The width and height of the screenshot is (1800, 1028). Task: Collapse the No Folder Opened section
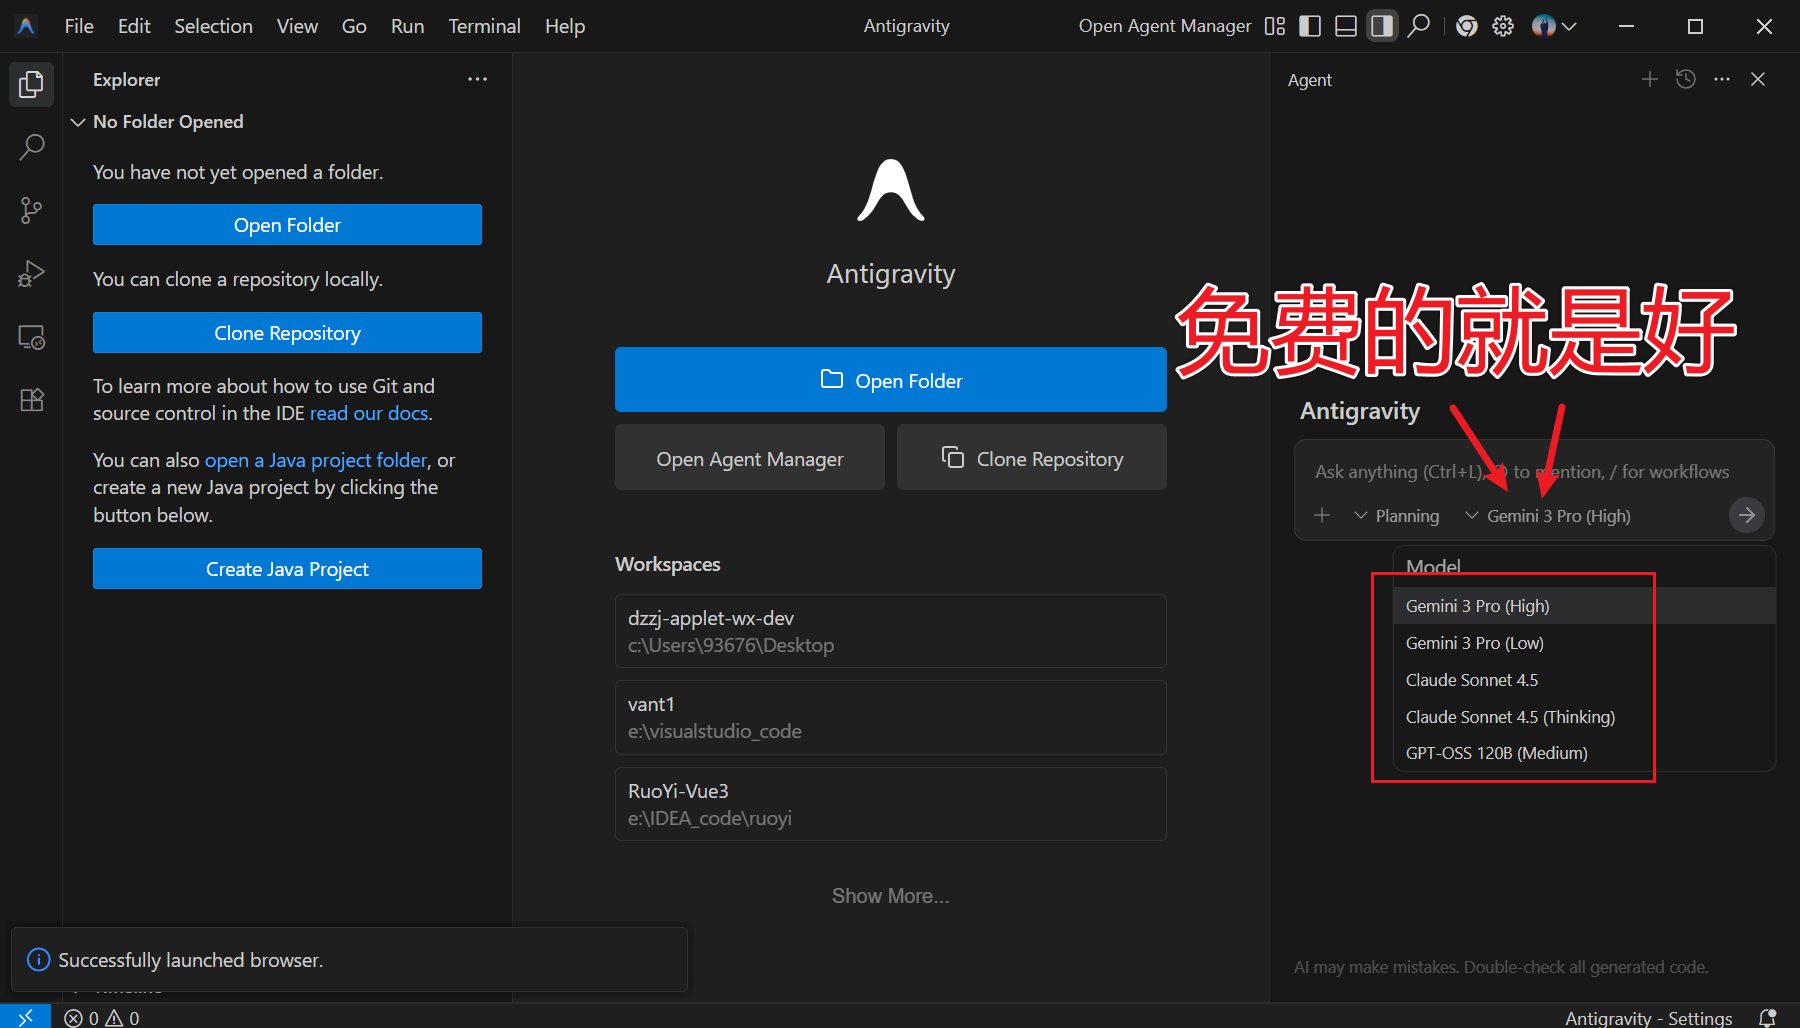point(78,121)
